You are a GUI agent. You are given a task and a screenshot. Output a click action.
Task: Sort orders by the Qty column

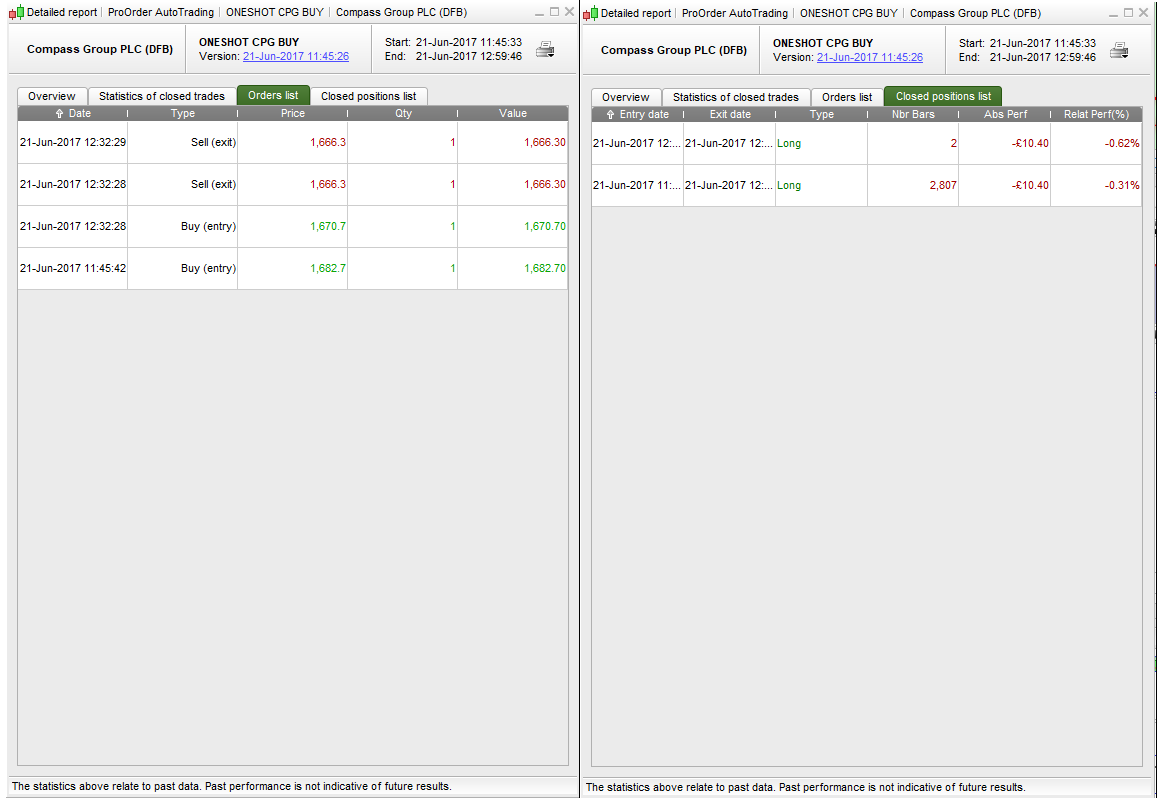[x=403, y=113]
